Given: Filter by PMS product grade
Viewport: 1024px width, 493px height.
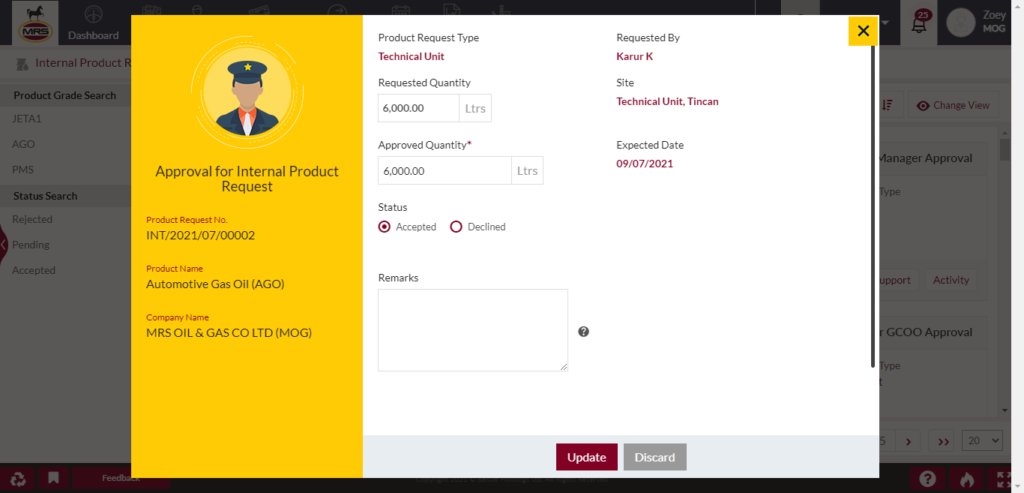Looking at the screenshot, I should point(22,170).
